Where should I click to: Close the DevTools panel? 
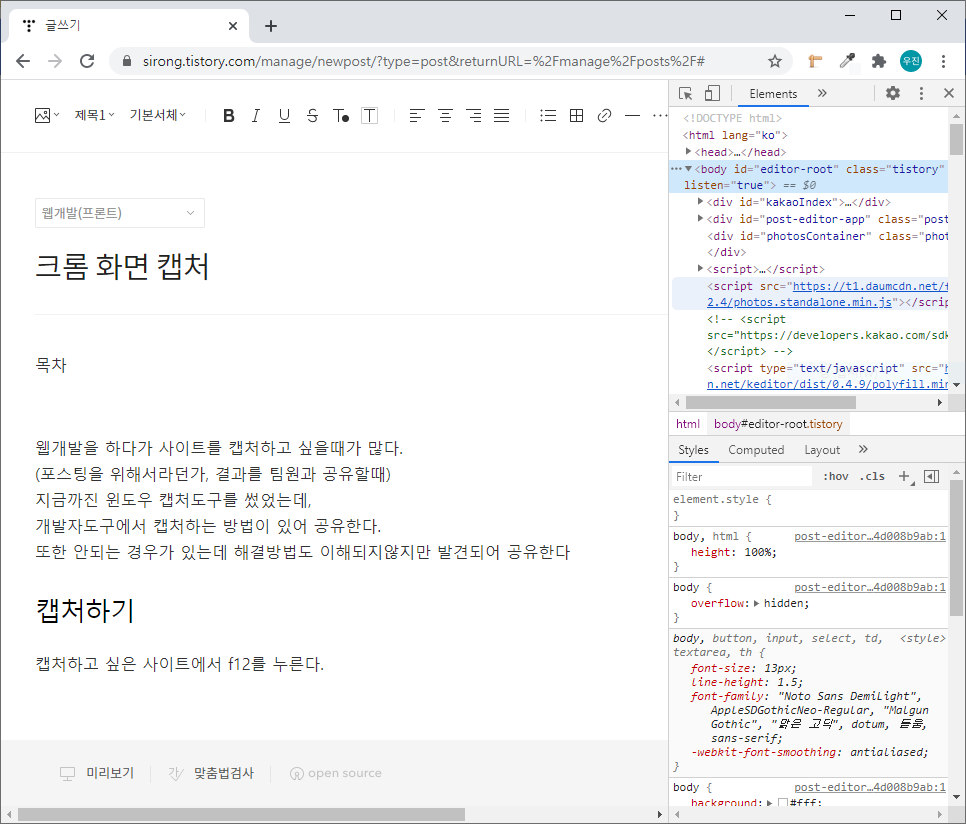pyautogui.click(x=949, y=93)
